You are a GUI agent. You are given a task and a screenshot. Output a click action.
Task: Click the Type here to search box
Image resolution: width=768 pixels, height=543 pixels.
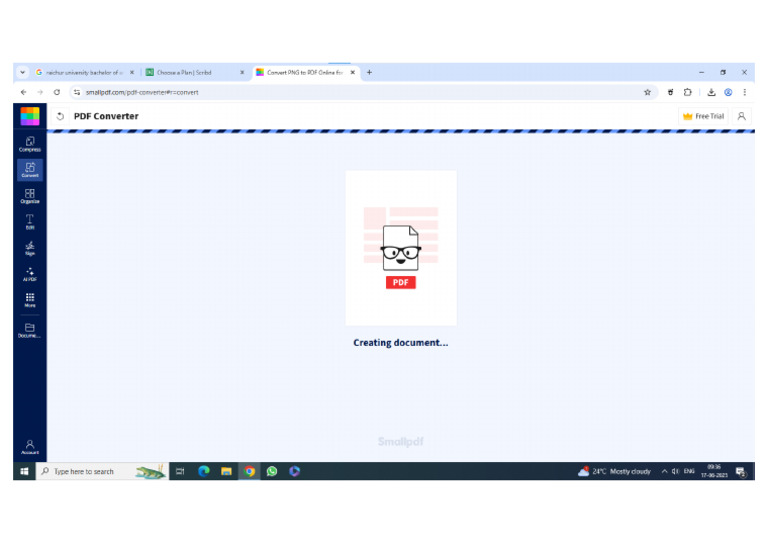[102, 471]
